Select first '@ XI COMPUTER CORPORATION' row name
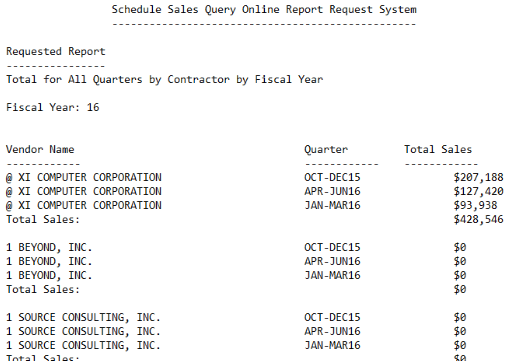 point(84,177)
